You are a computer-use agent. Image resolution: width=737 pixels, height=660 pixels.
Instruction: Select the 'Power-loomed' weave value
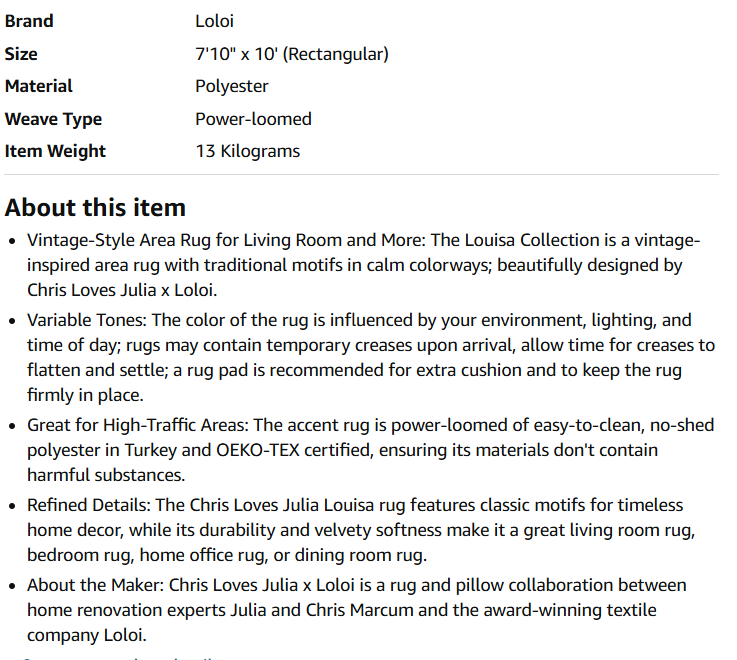click(x=253, y=119)
